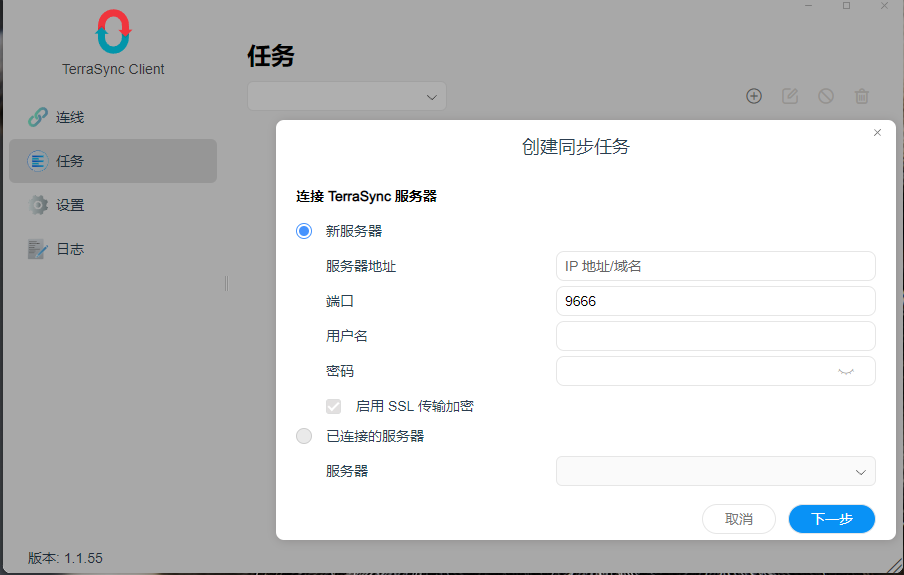Select the 任务 sidebar item
Screen dimensions: 904x575
(x=113, y=161)
